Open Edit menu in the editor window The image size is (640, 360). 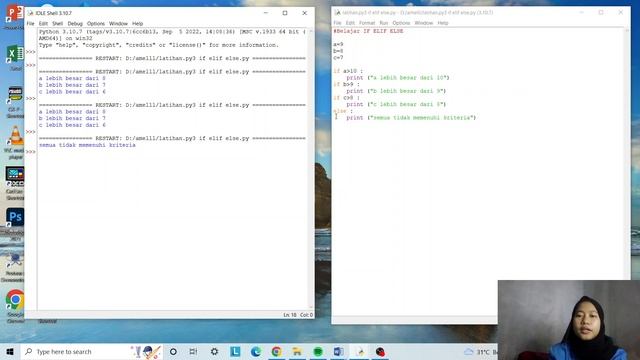[x=350, y=23]
